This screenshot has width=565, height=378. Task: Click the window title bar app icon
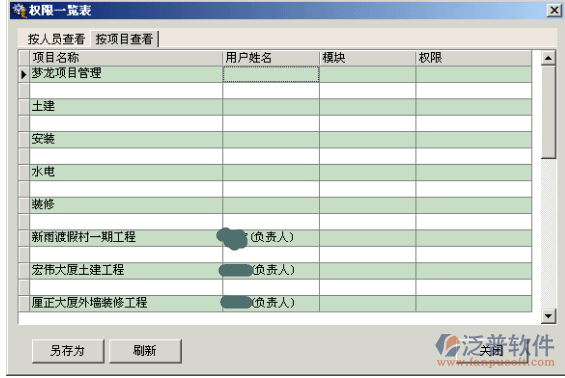(19, 10)
